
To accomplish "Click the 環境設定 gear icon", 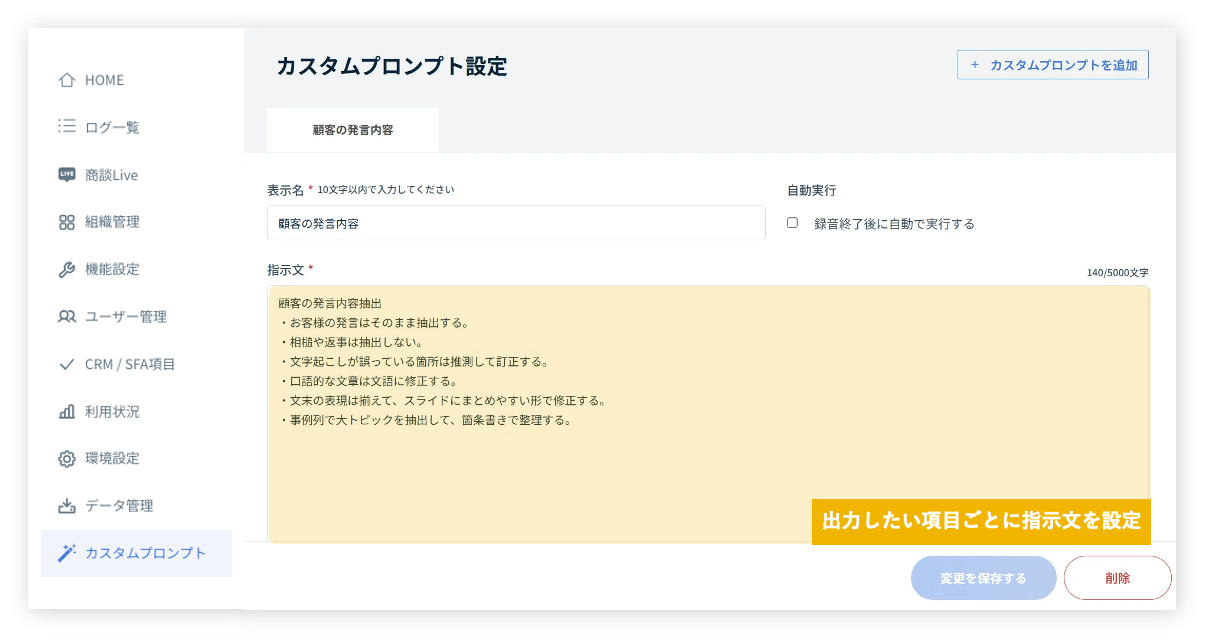I will coord(67,459).
